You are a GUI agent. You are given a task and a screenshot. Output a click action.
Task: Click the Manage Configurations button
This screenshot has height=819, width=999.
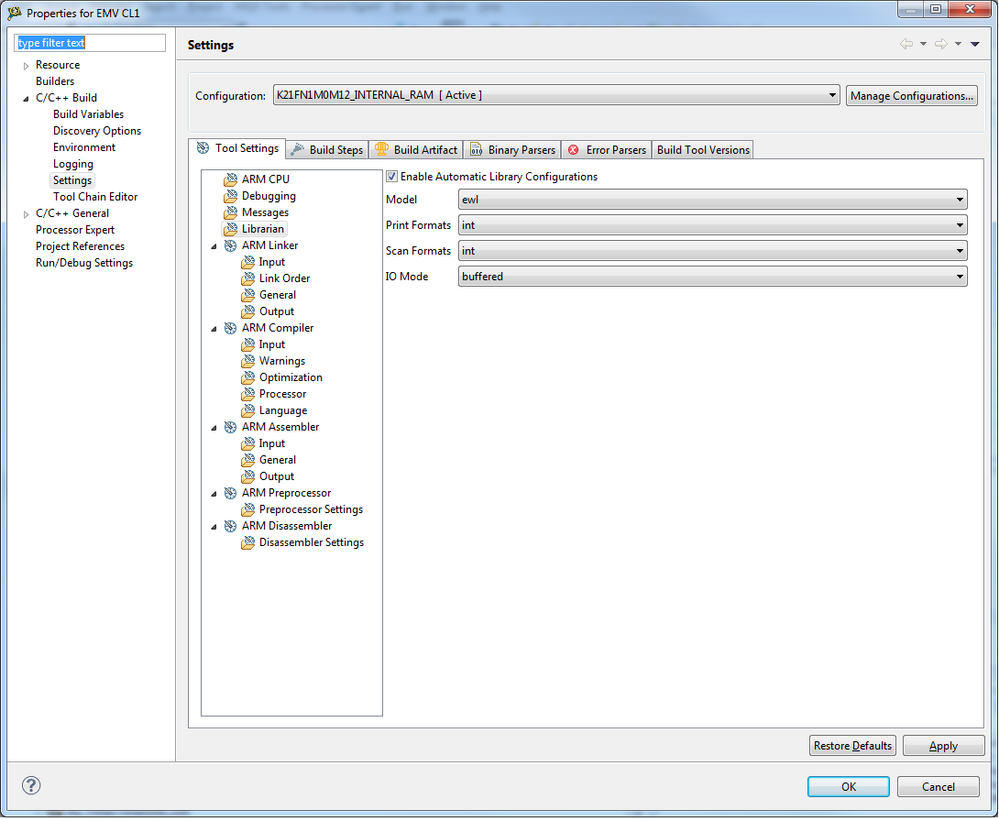point(912,96)
